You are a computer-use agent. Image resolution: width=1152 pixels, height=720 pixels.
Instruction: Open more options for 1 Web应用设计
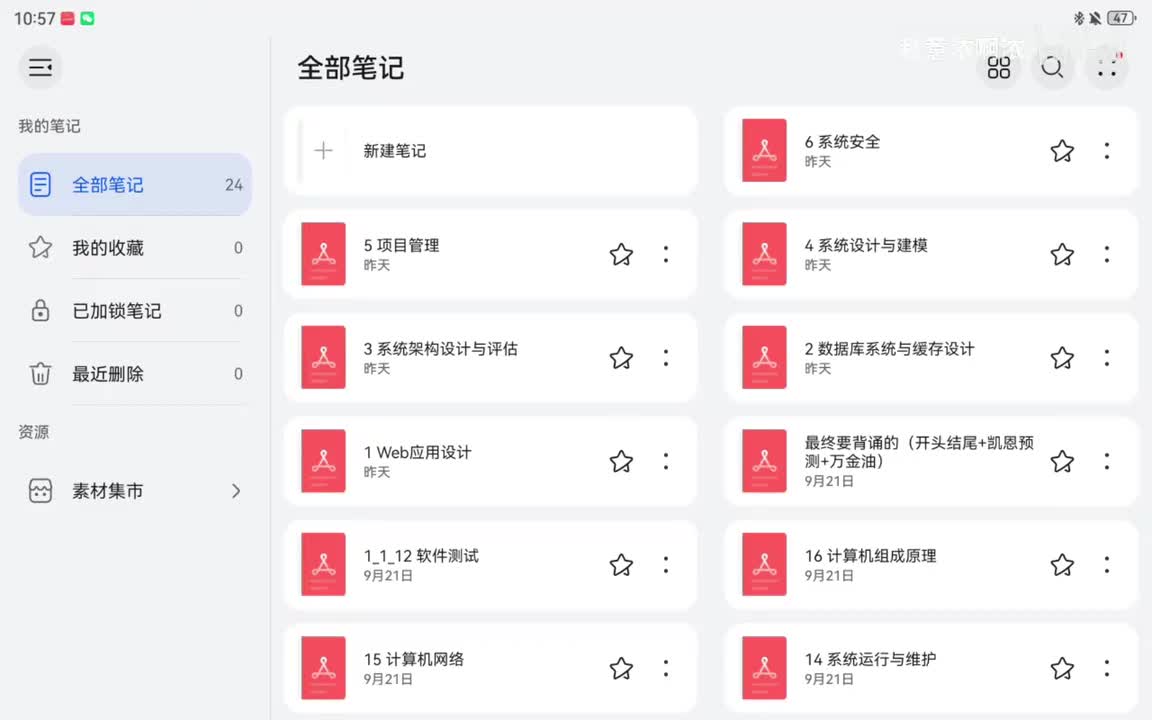tap(666, 461)
